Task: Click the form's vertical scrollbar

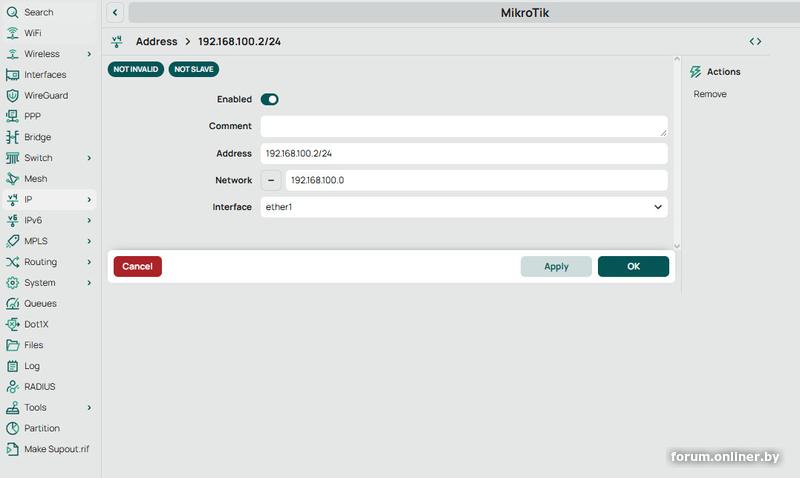Action: coord(677,152)
